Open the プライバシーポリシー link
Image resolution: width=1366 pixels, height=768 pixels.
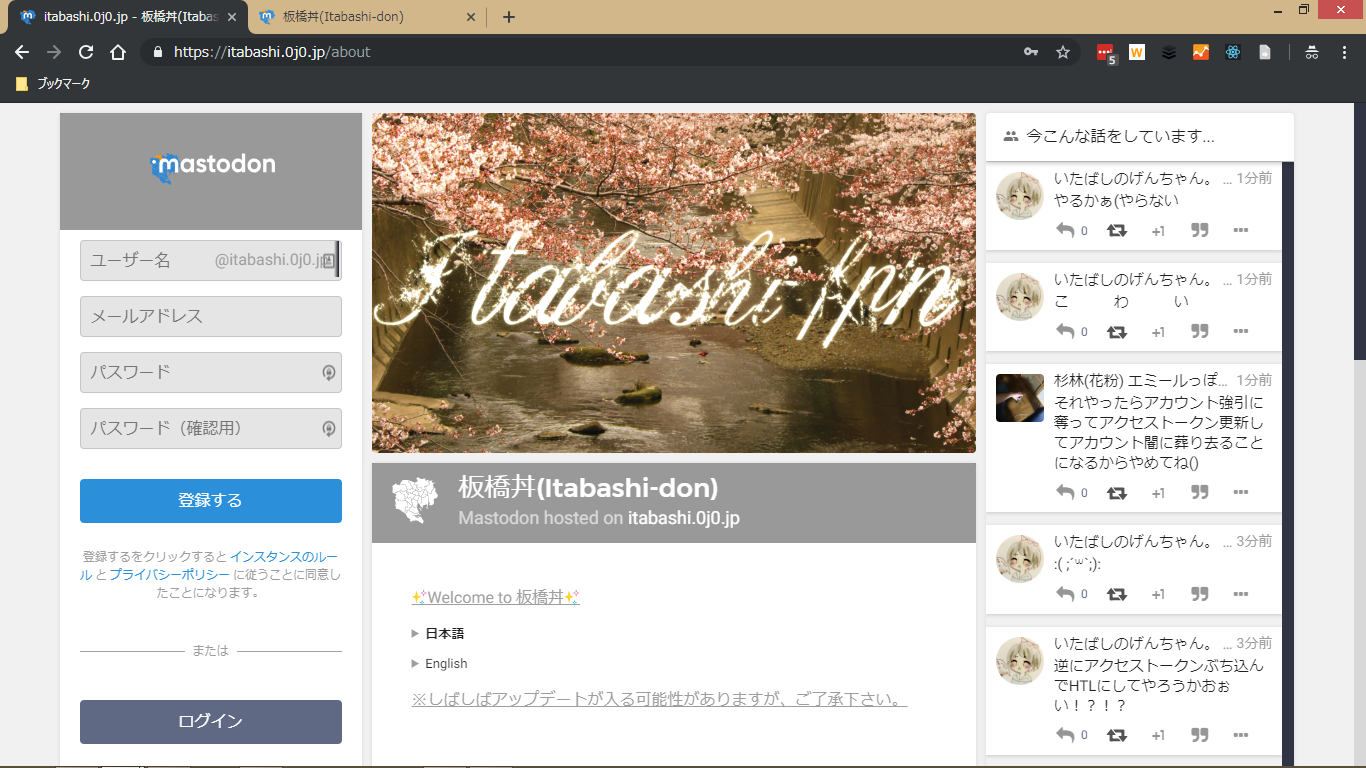pos(169,574)
